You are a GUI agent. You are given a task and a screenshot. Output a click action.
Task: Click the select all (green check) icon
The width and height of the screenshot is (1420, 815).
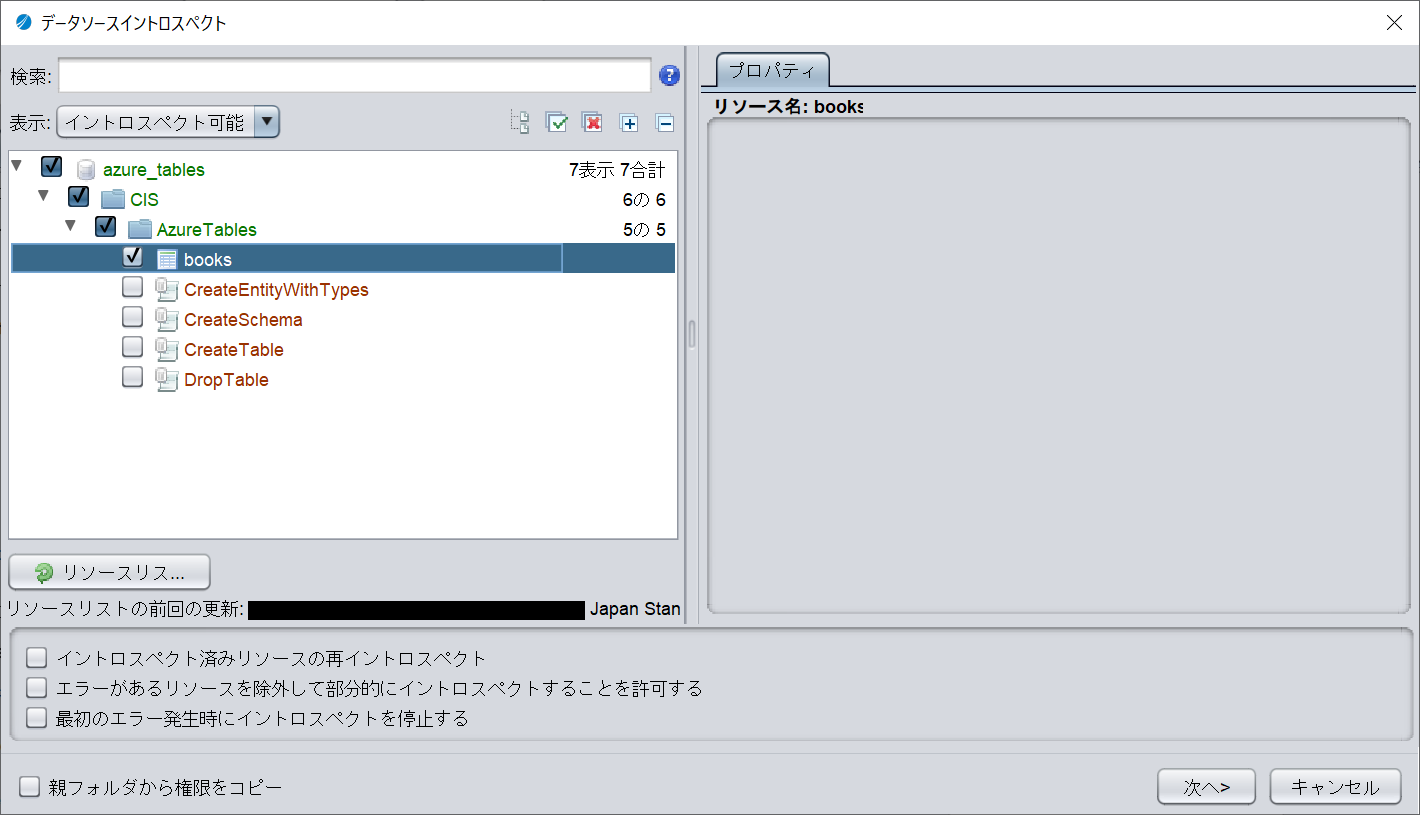point(556,123)
